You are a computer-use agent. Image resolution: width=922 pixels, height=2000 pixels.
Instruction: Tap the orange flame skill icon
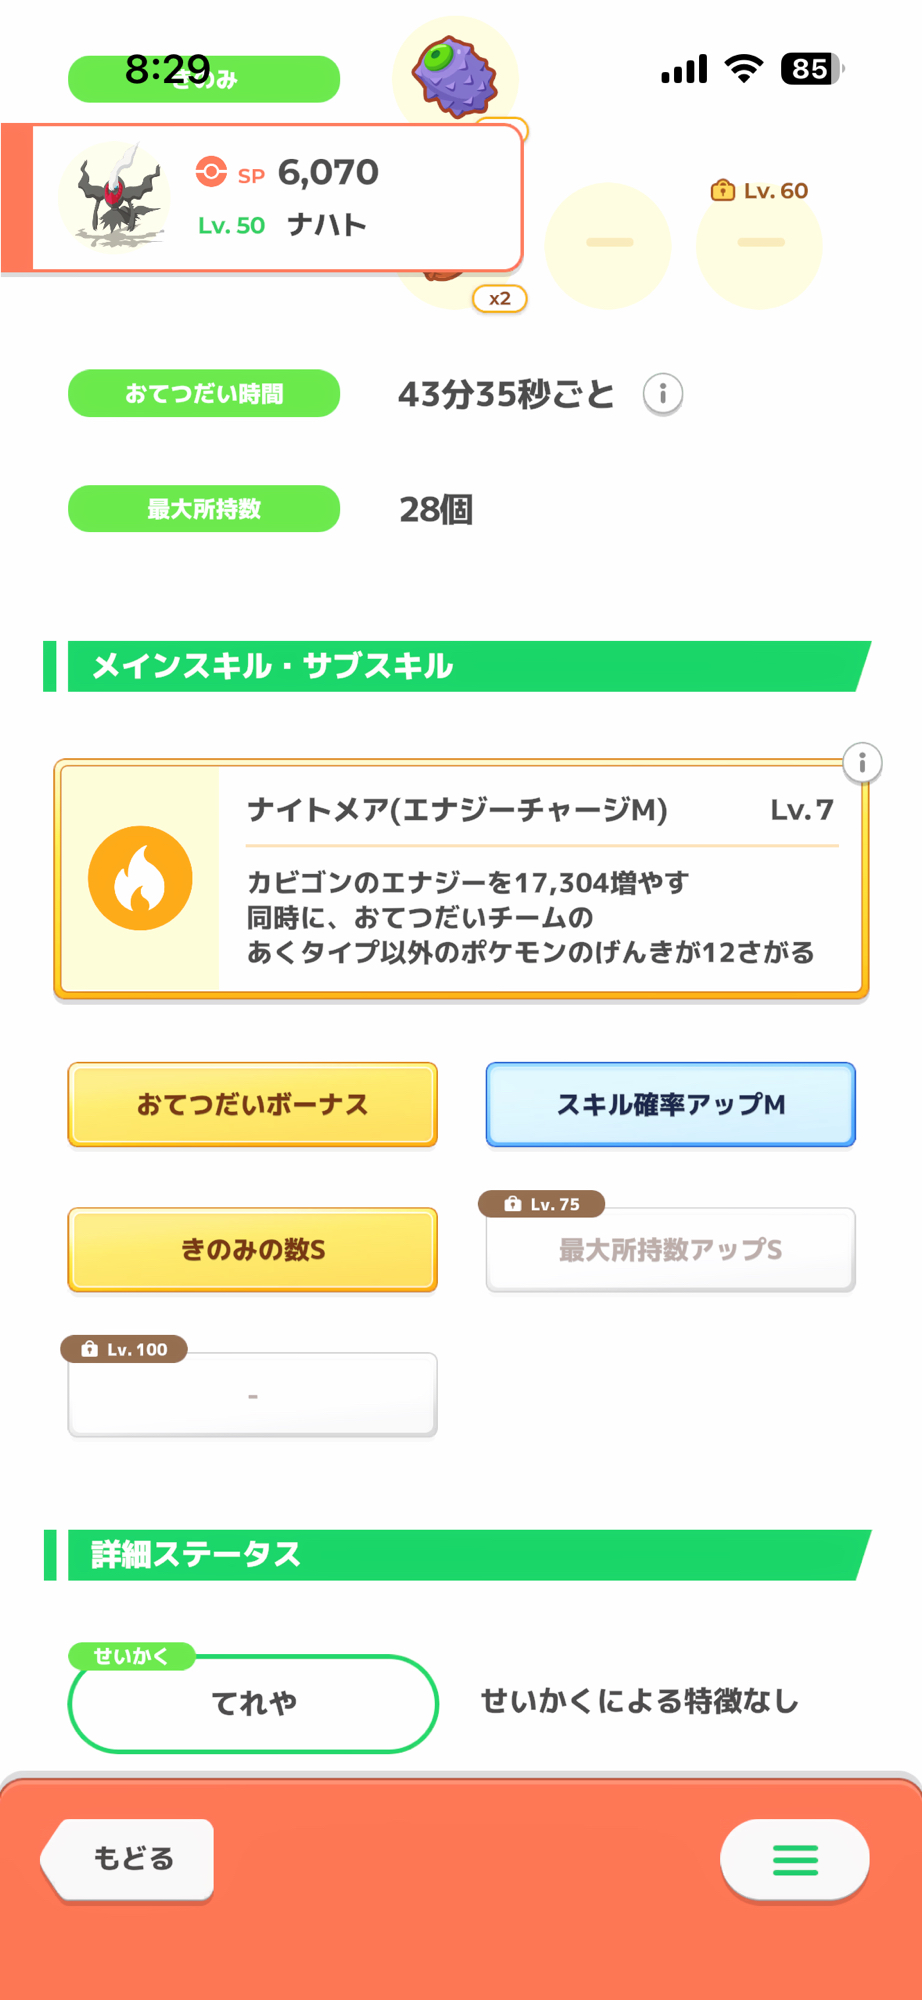tap(140, 879)
